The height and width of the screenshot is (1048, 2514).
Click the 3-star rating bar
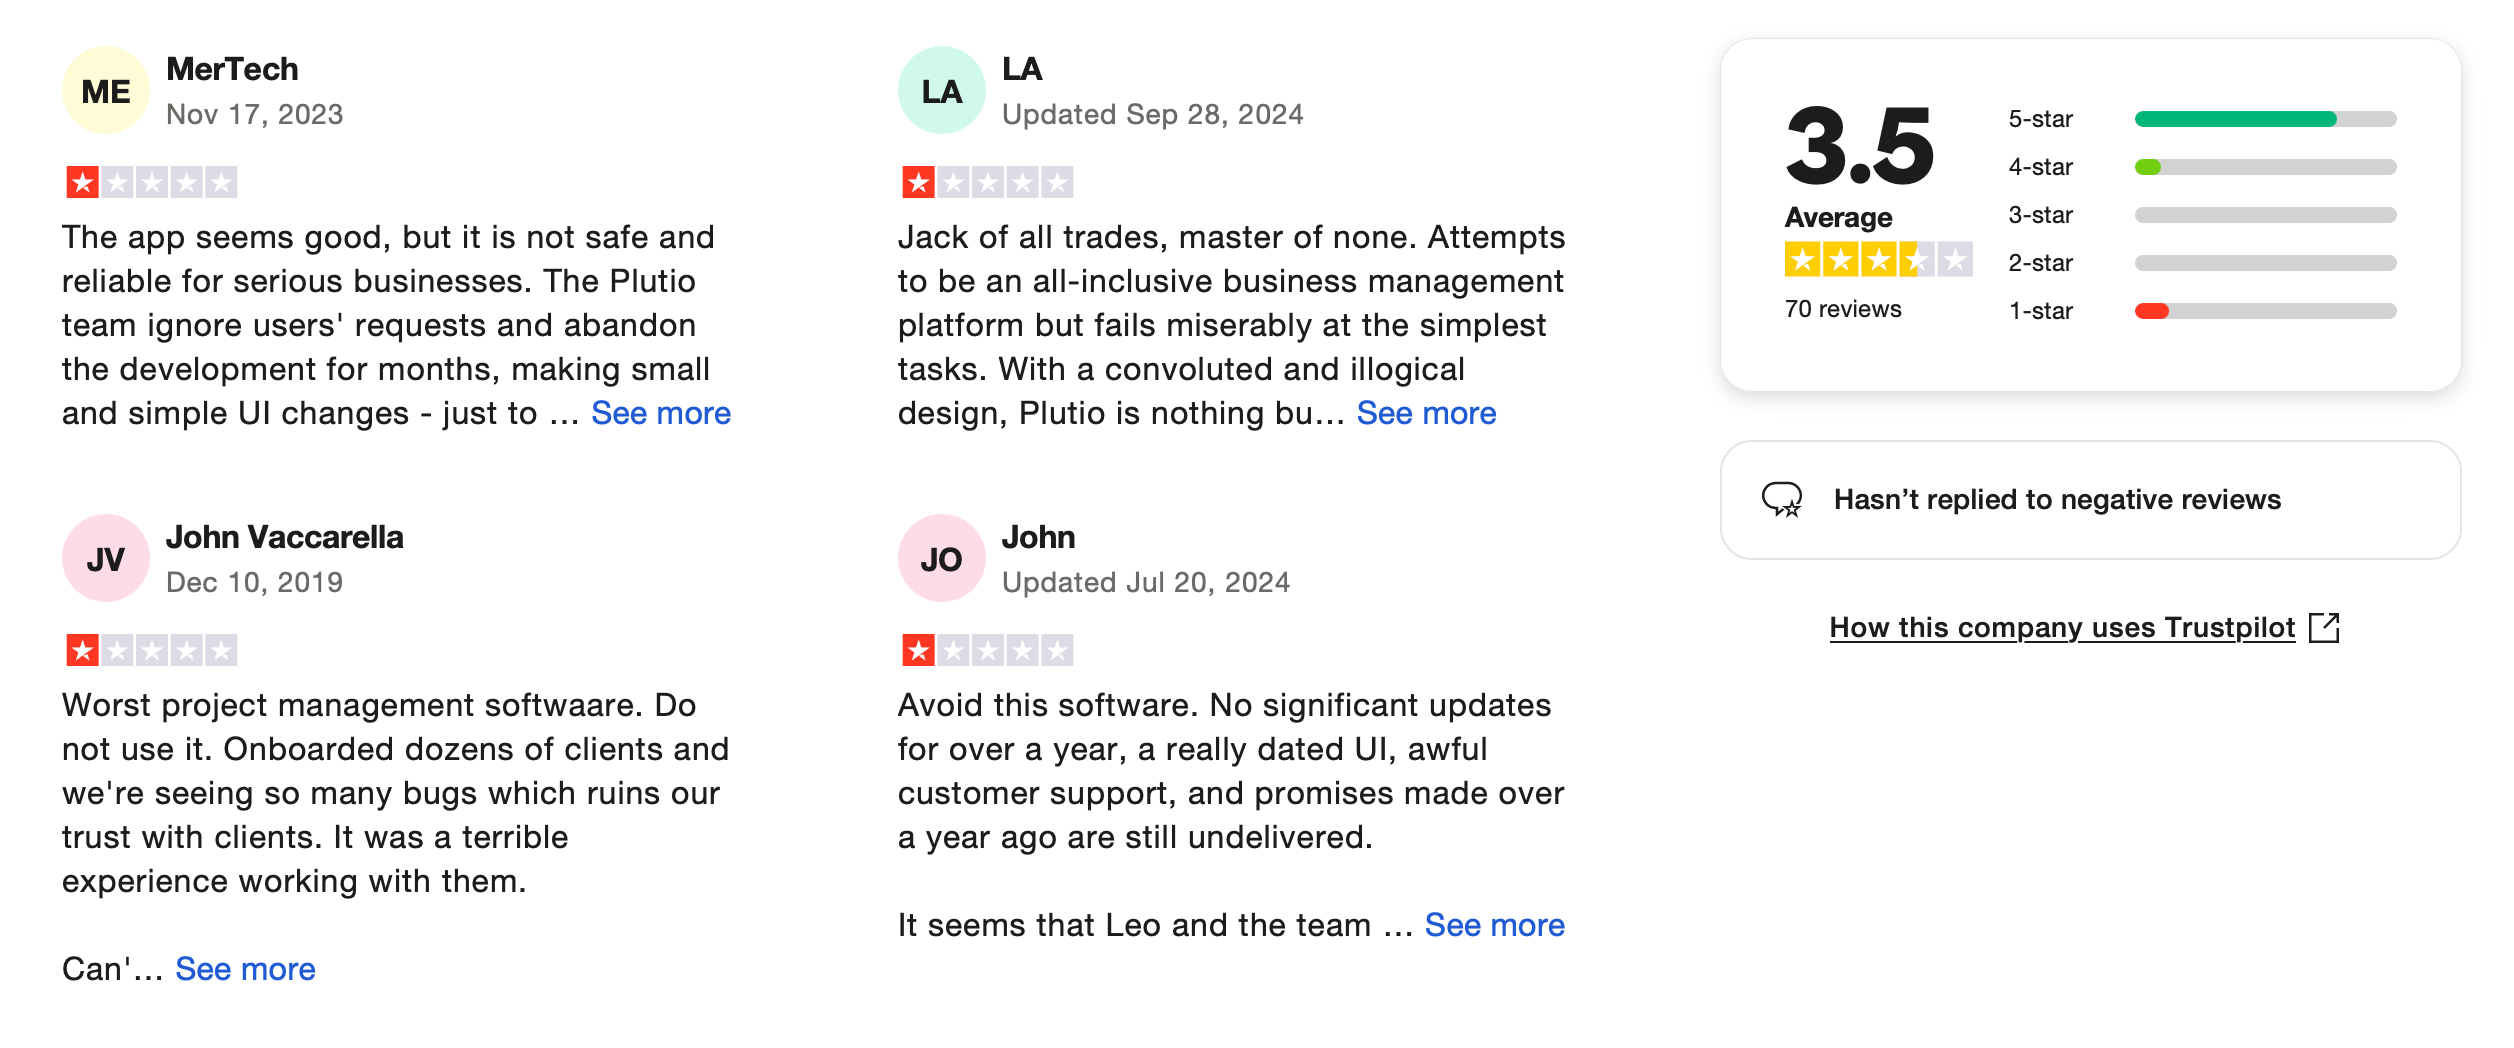2265,215
